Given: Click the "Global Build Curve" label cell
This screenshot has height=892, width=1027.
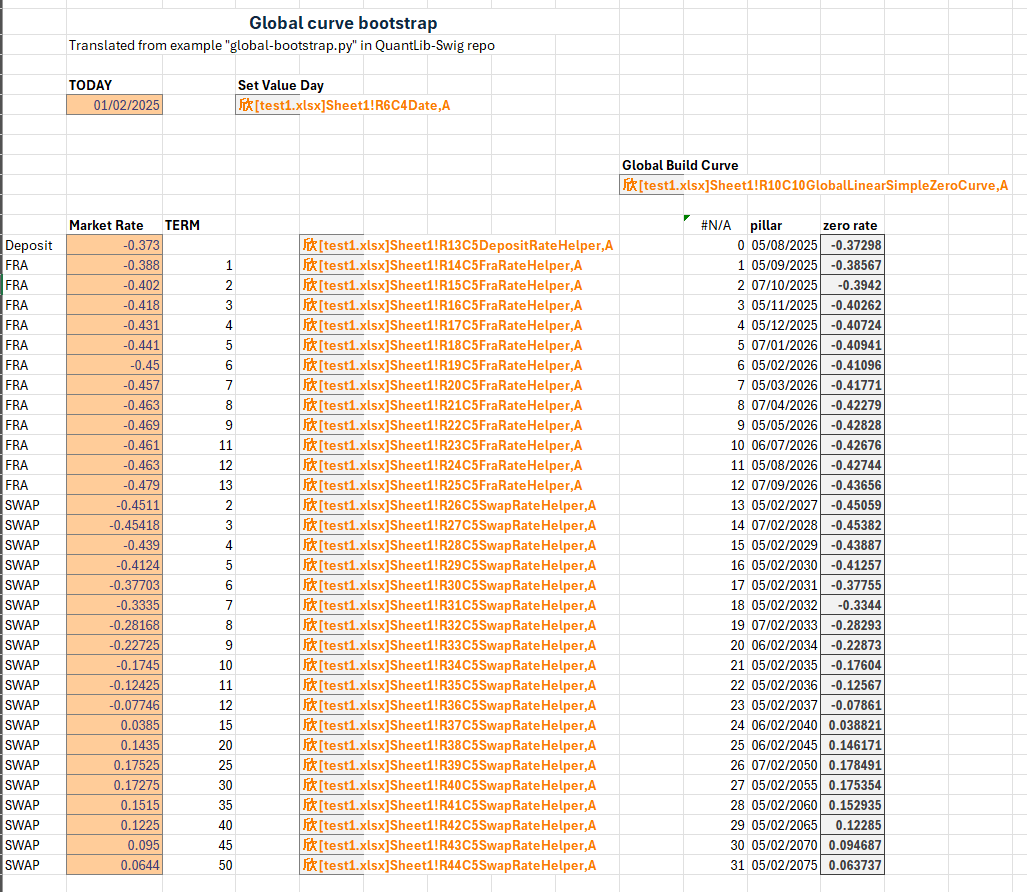Looking at the screenshot, I should tap(680, 165).
